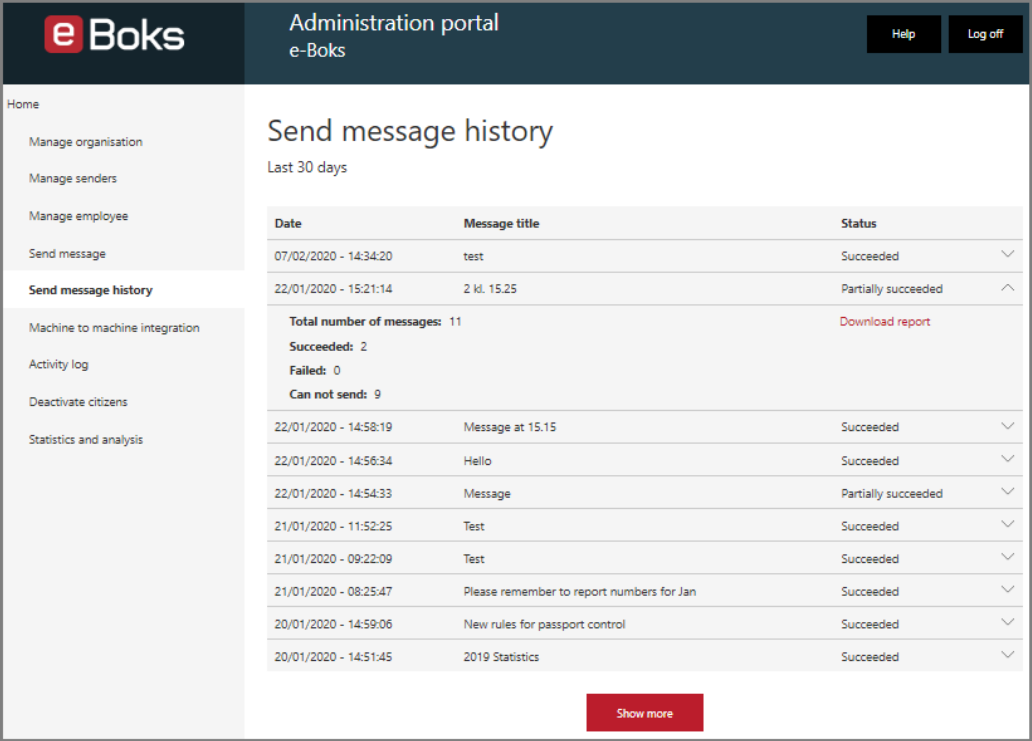Open the Activity log page
This screenshot has width=1032, height=741.
tap(59, 364)
